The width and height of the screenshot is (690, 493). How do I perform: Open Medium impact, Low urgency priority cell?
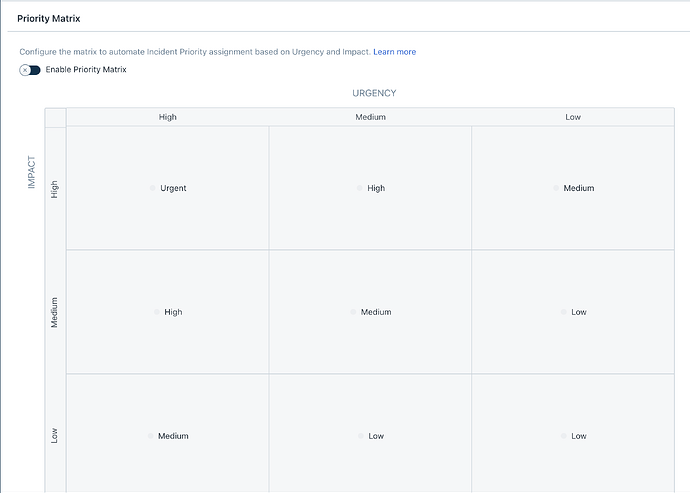(574, 312)
